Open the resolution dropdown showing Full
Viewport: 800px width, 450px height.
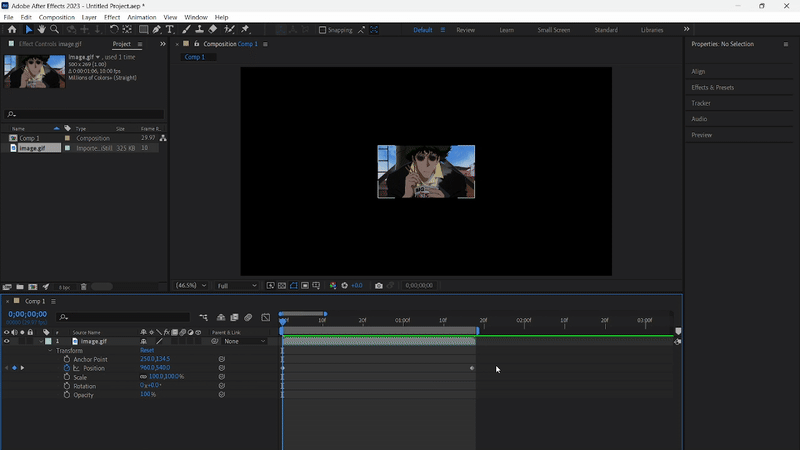coord(237,286)
